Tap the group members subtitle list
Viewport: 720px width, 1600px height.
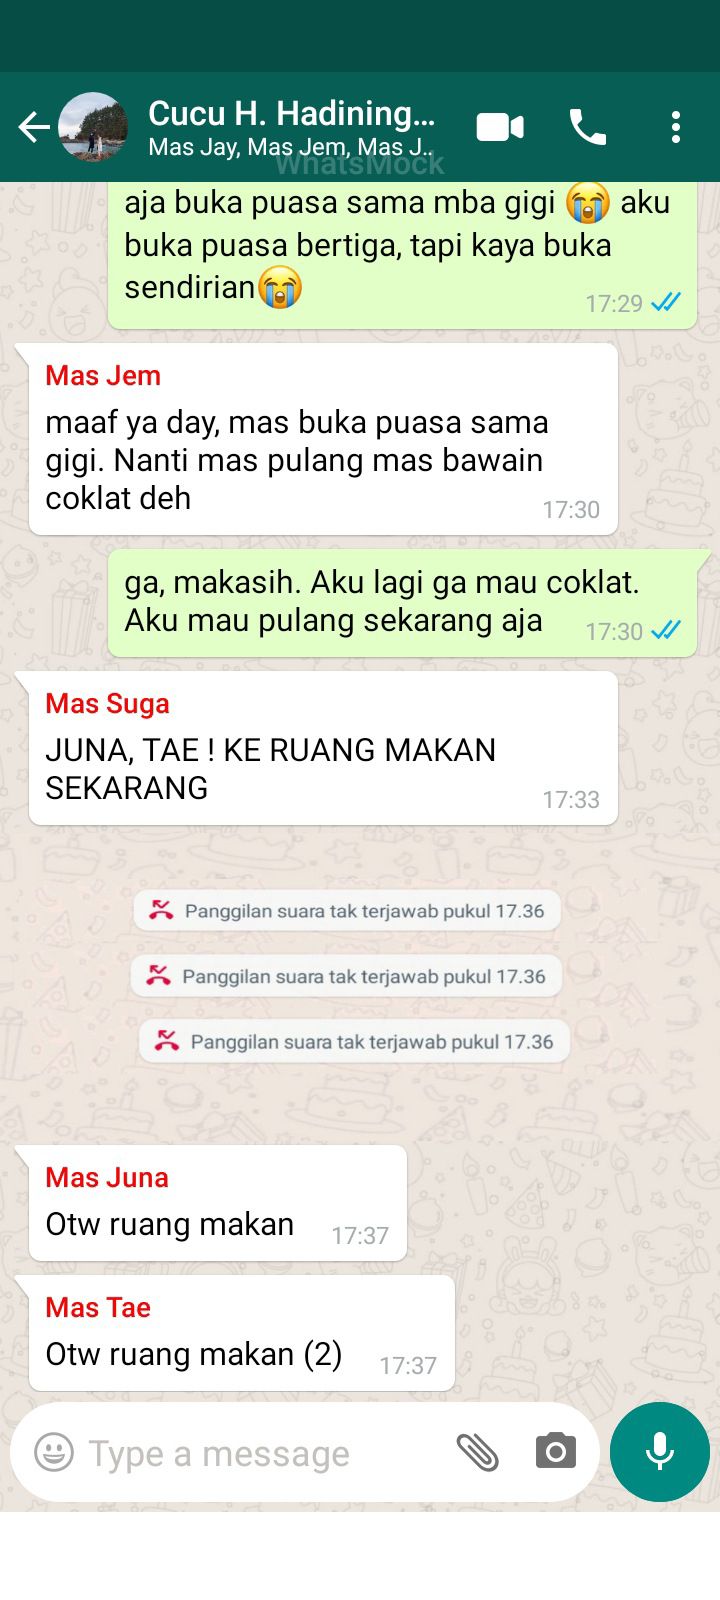click(x=291, y=148)
